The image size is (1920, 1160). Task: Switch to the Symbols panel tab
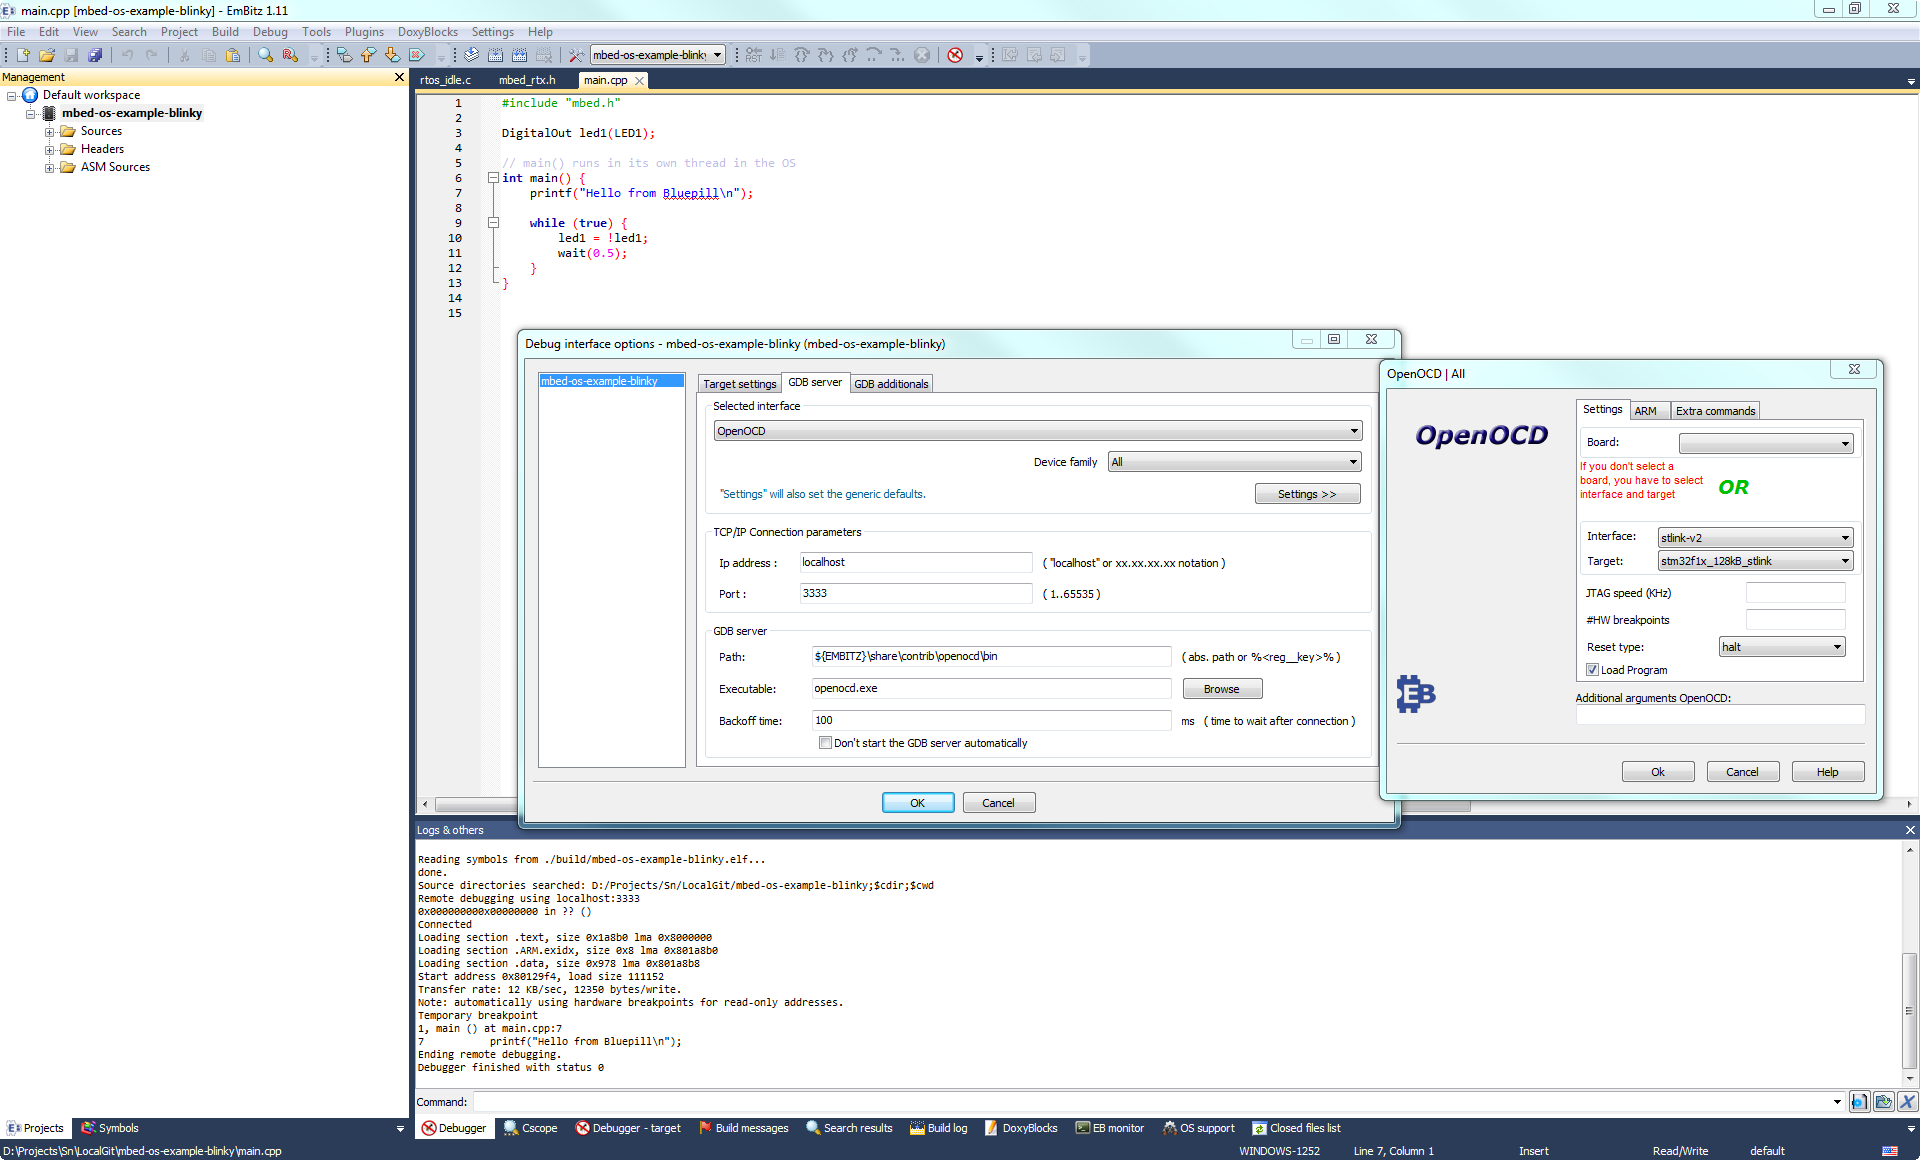click(110, 1128)
